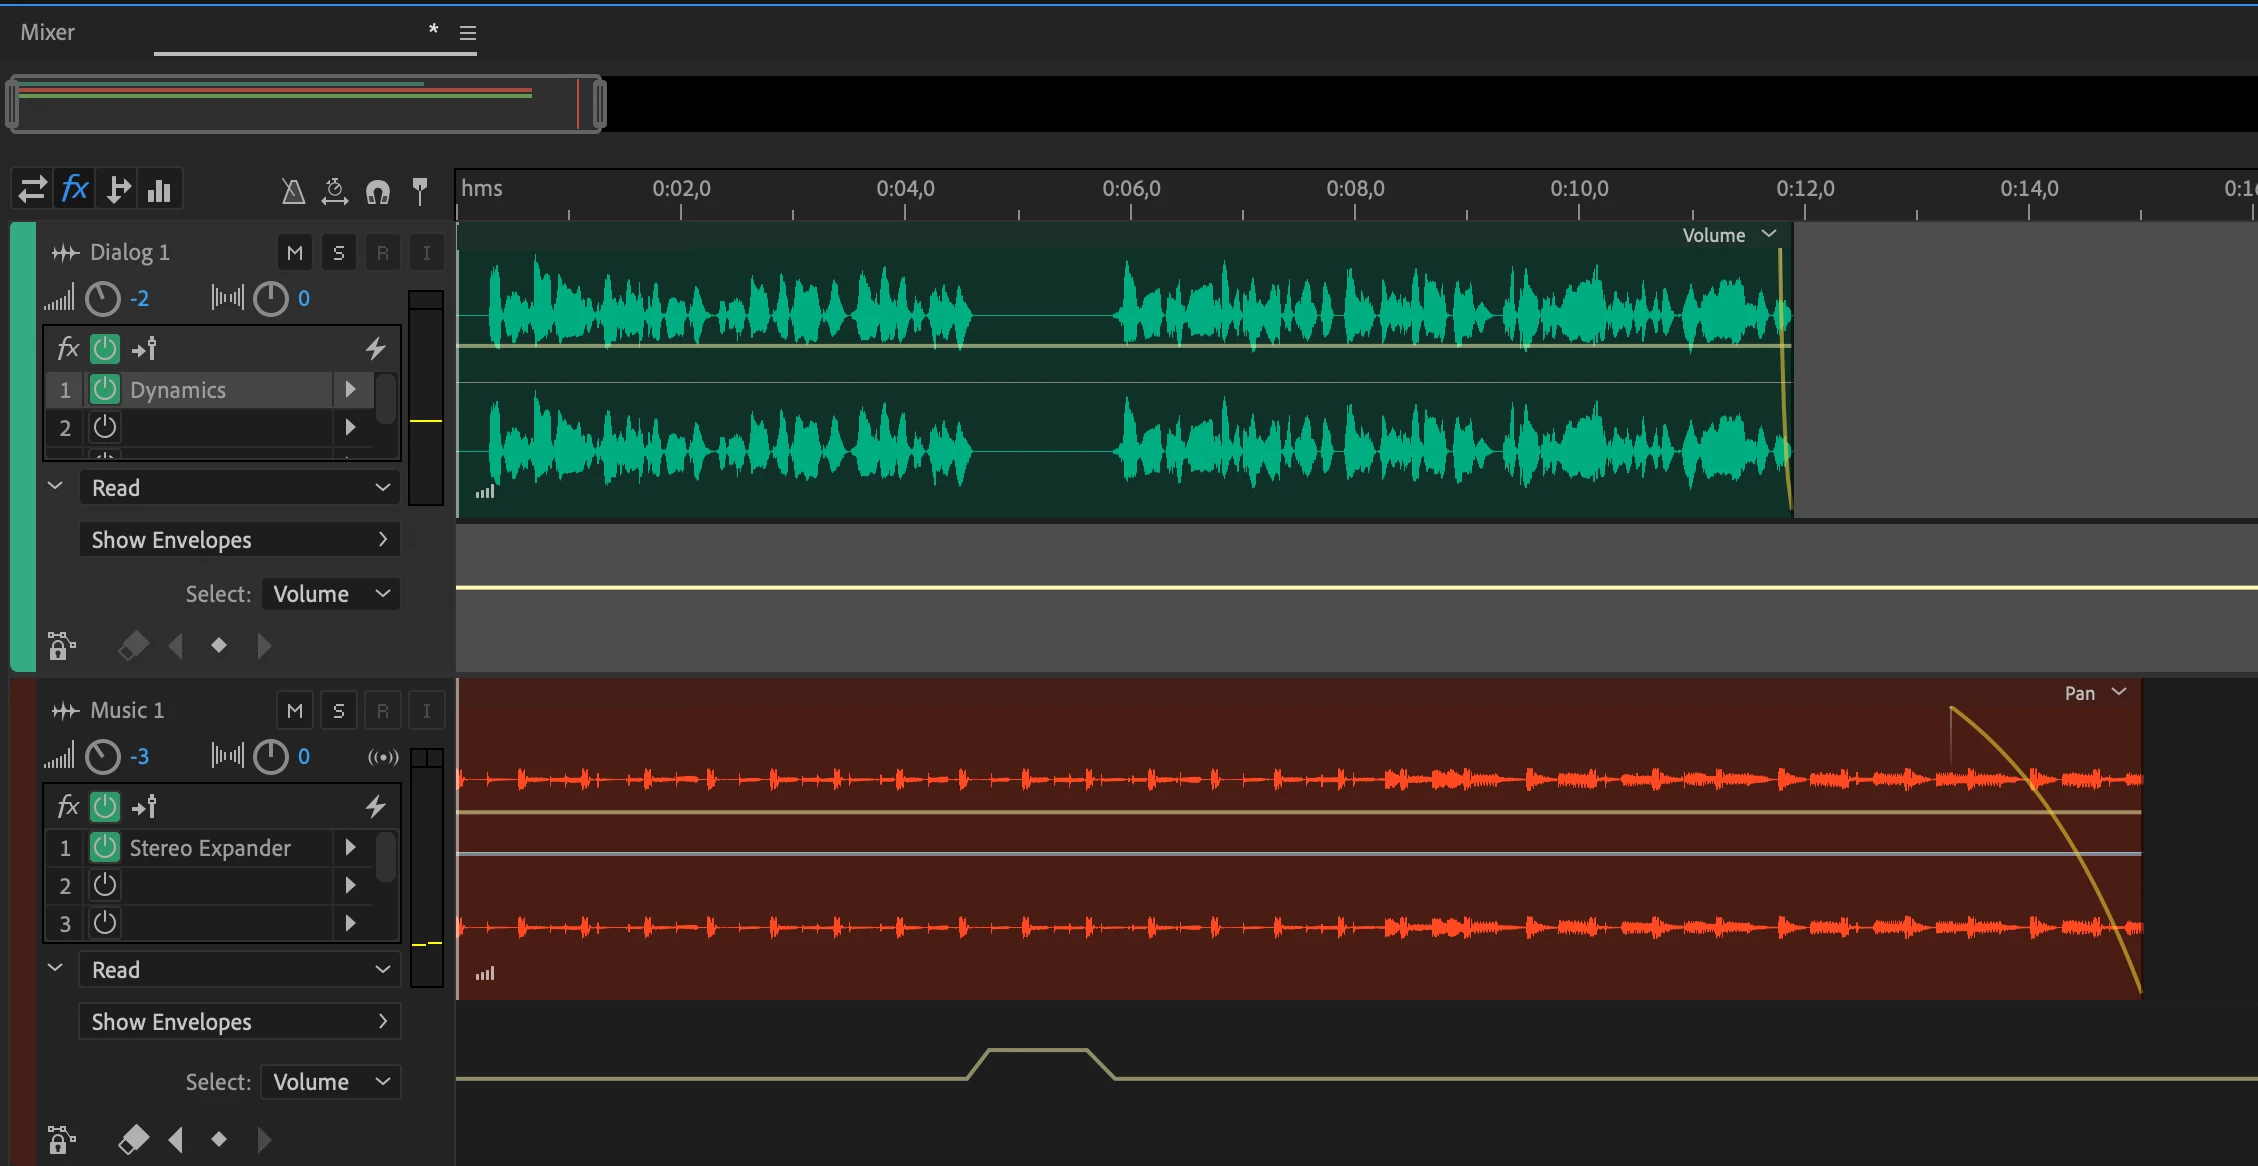Image resolution: width=2258 pixels, height=1166 pixels.
Task: Solo the Music 1 track
Action: coord(338,711)
